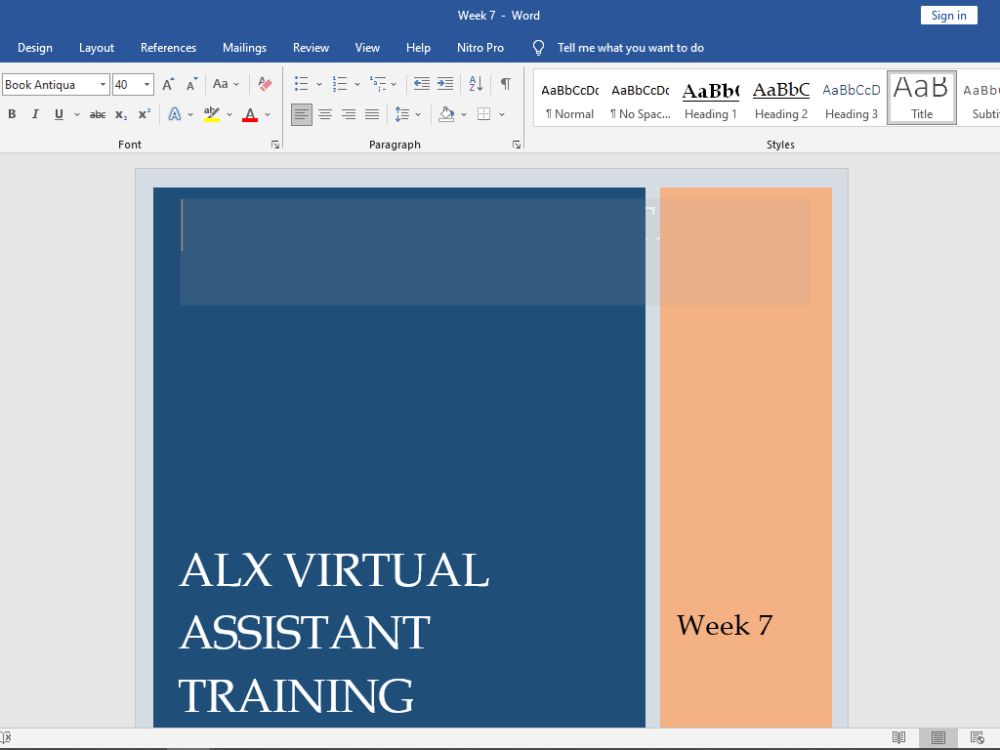Increase paragraph indent
Screen dimensions: 1000x750
445,84
